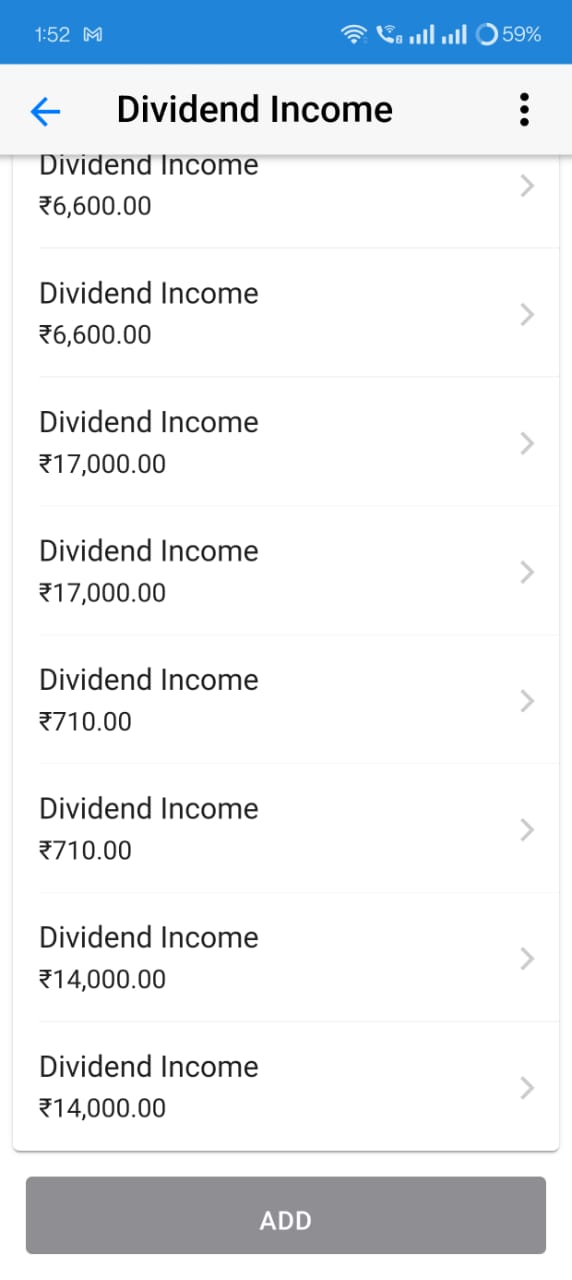Tap the Wi-Fi calling phone icon
This screenshot has height=1280, width=572.
pos(388,35)
